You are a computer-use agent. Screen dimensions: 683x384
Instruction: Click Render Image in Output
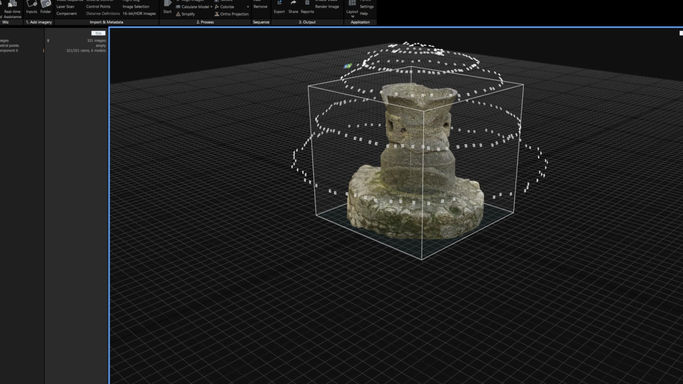(x=327, y=7)
